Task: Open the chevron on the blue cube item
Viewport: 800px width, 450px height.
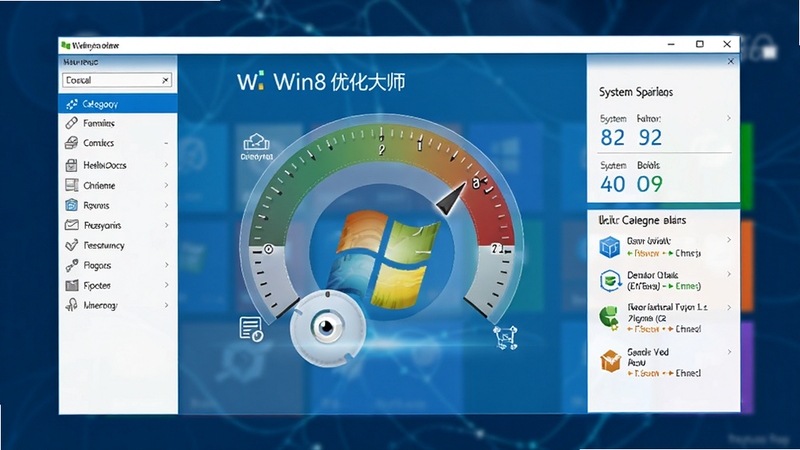Action: coord(729,240)
